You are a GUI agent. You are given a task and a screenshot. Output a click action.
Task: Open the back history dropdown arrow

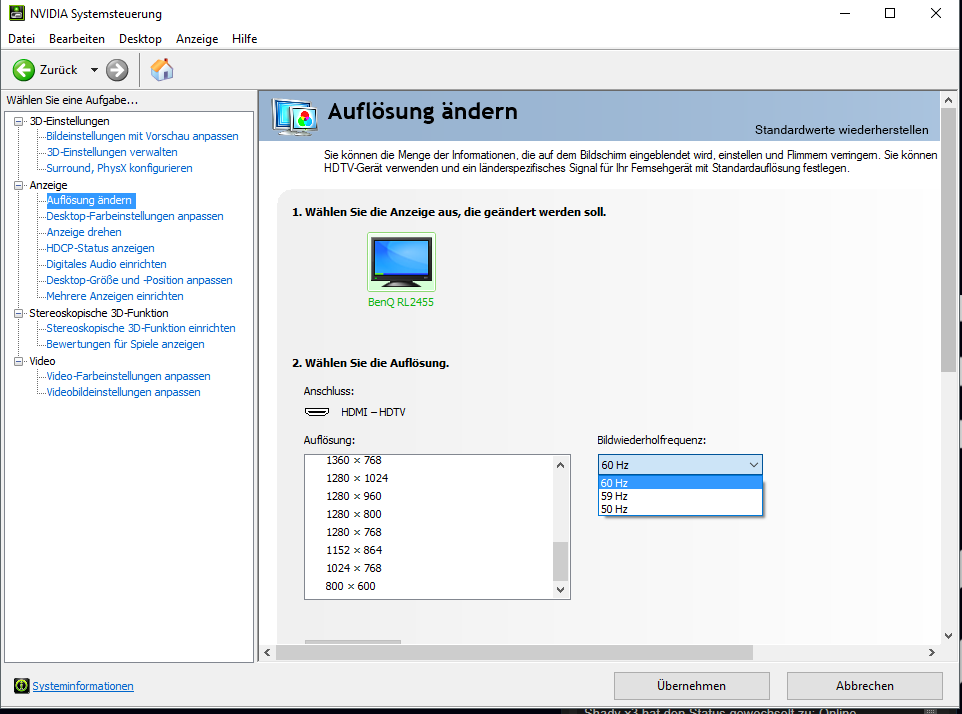[94, 70]
